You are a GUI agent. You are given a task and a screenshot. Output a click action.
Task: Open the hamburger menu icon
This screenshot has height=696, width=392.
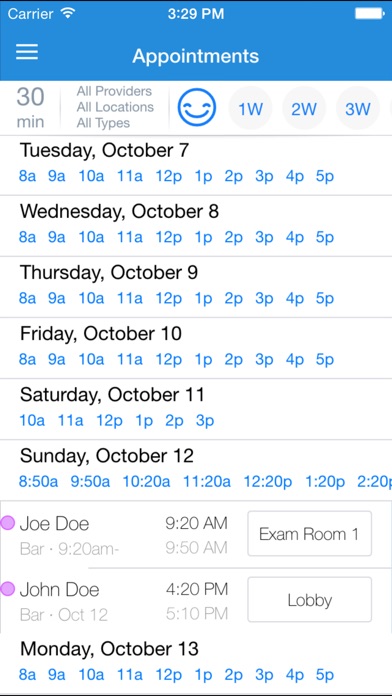click(x=27, y=52)
